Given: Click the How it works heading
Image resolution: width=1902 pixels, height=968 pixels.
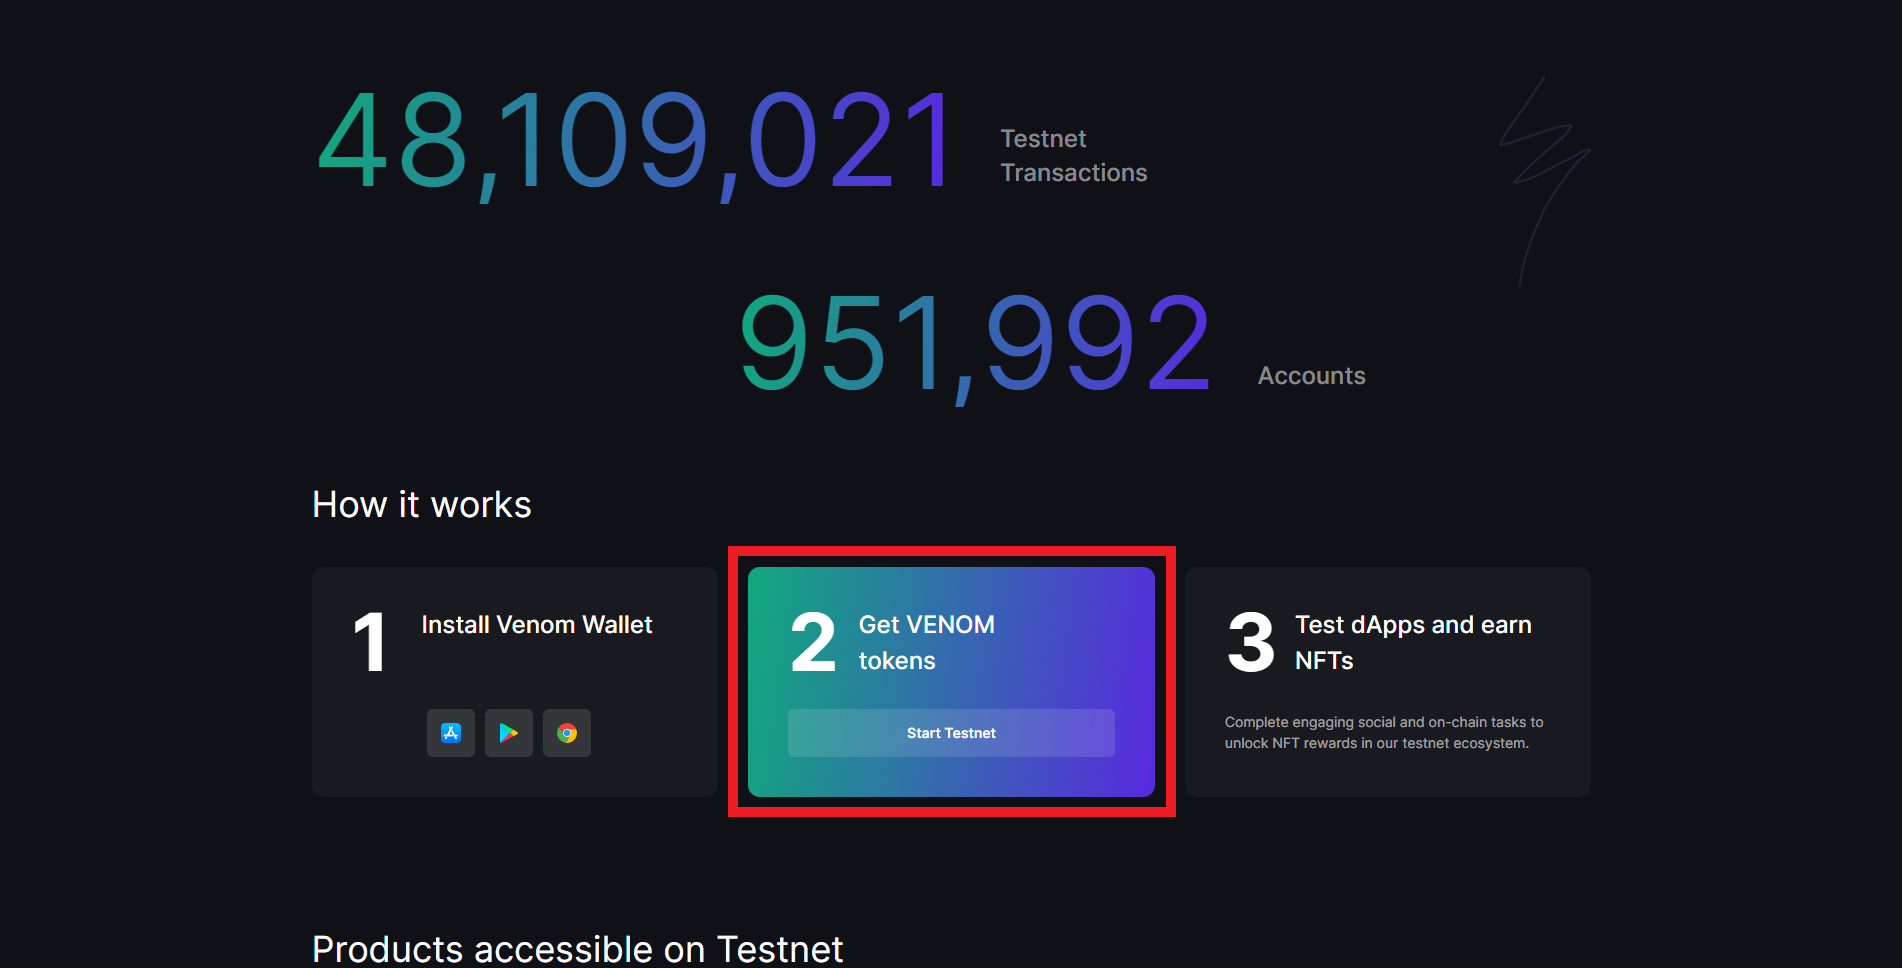Looking at the screenshot, I should [x=421, y=505].
